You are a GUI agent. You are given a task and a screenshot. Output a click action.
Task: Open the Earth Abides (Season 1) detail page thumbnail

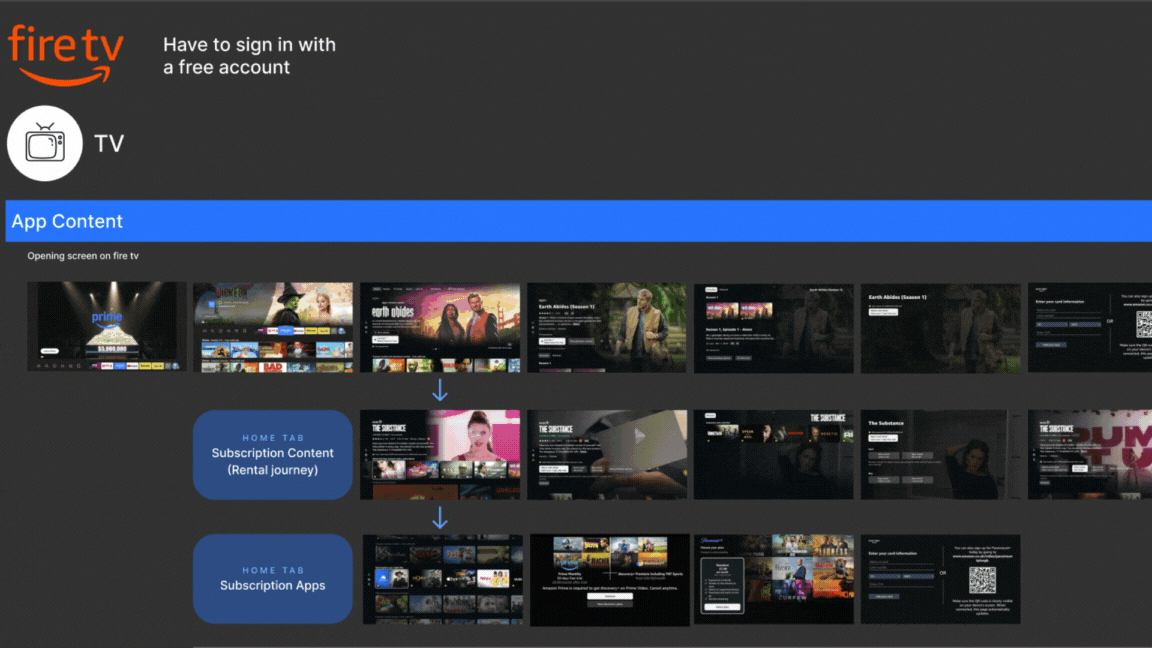(607, 327)
